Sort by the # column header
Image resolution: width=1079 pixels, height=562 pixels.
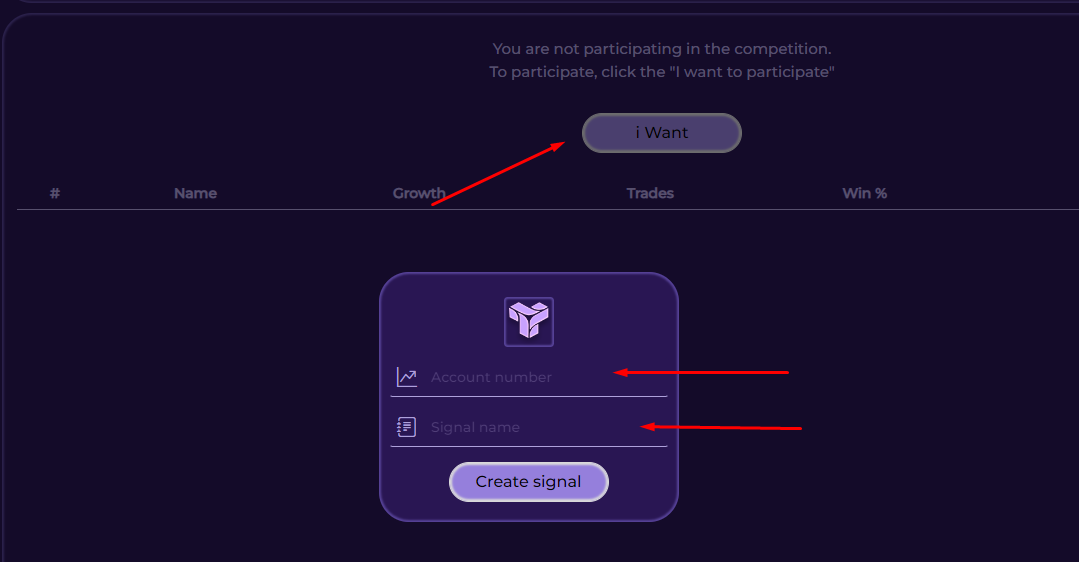[x=55, y=193]
